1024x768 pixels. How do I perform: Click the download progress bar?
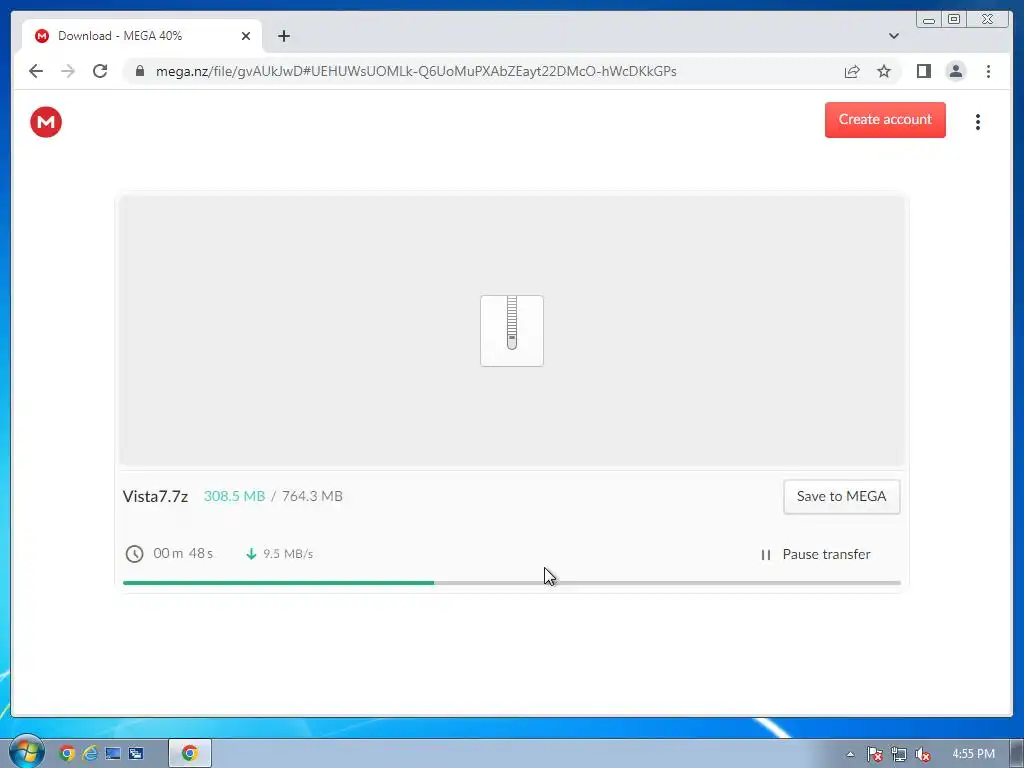tap(511, 583)
